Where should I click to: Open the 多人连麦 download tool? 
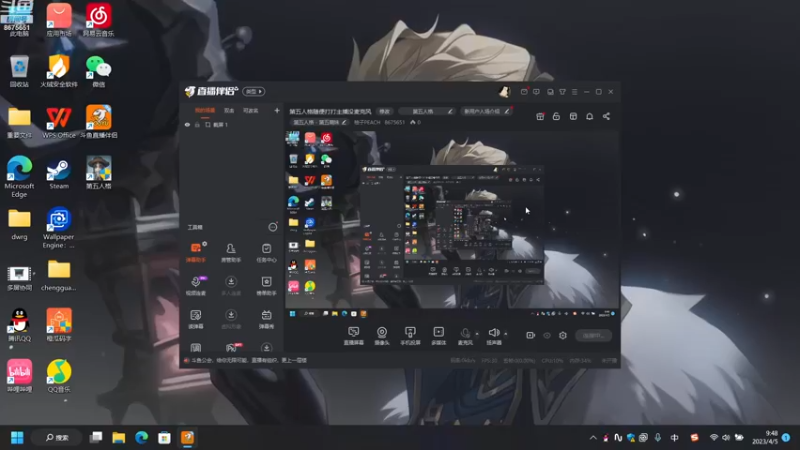[x=231, y=286]
